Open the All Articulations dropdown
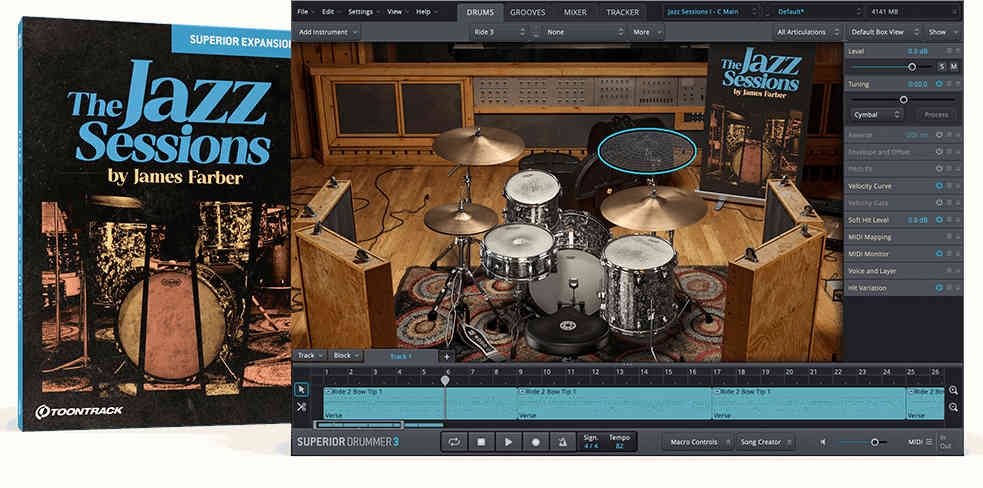This screenshot has width=983, height=488. pyautogui.click(x=807, y=31)
